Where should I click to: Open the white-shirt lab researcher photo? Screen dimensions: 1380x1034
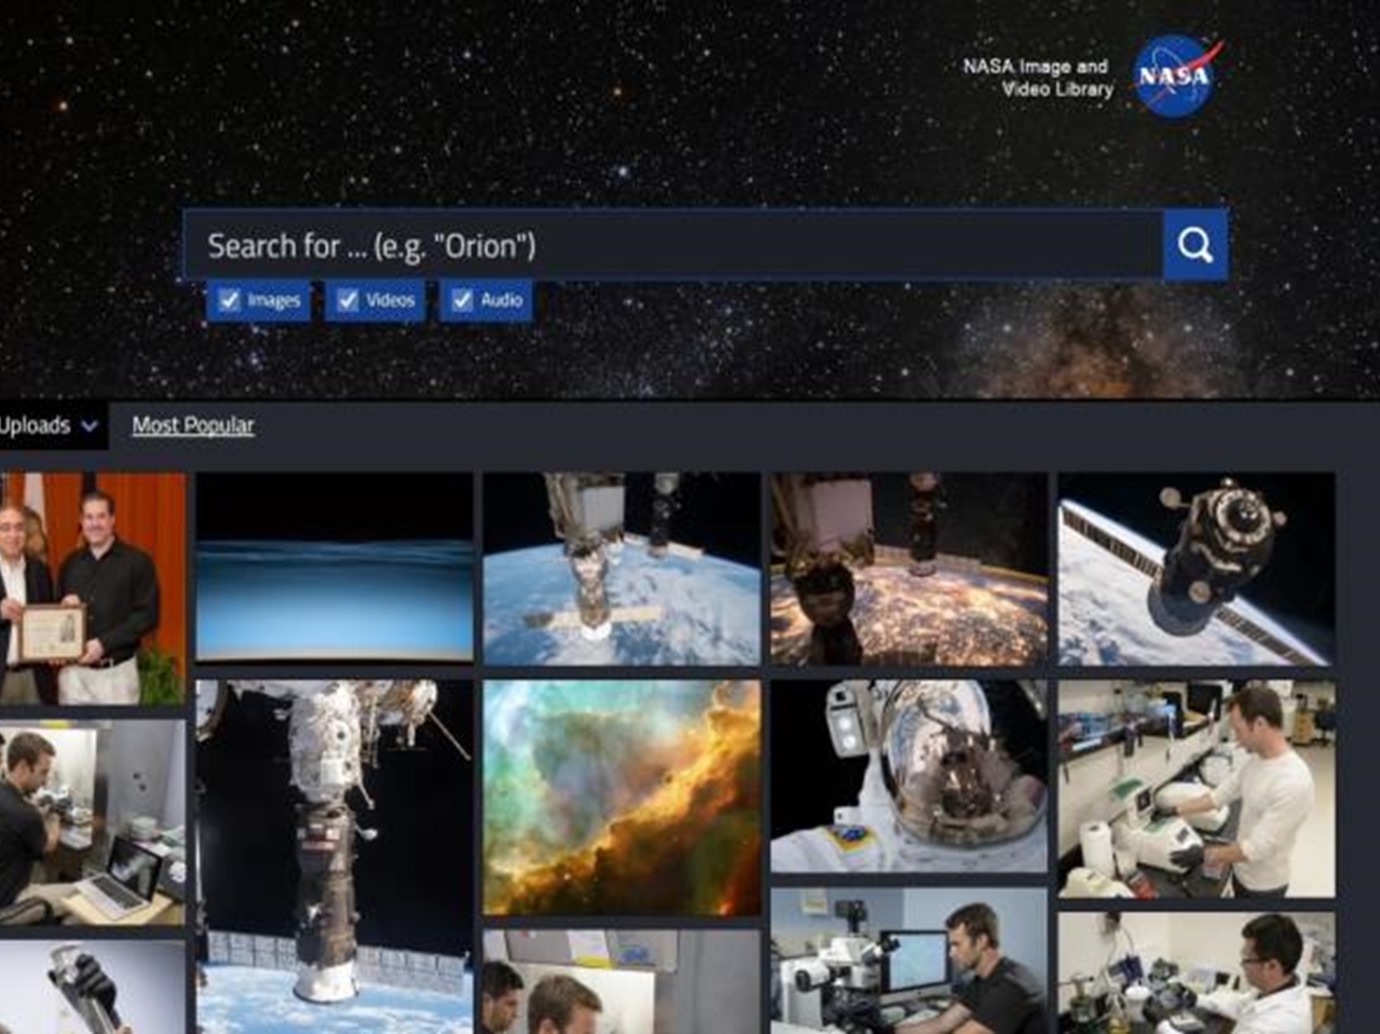pos(1196,789)
